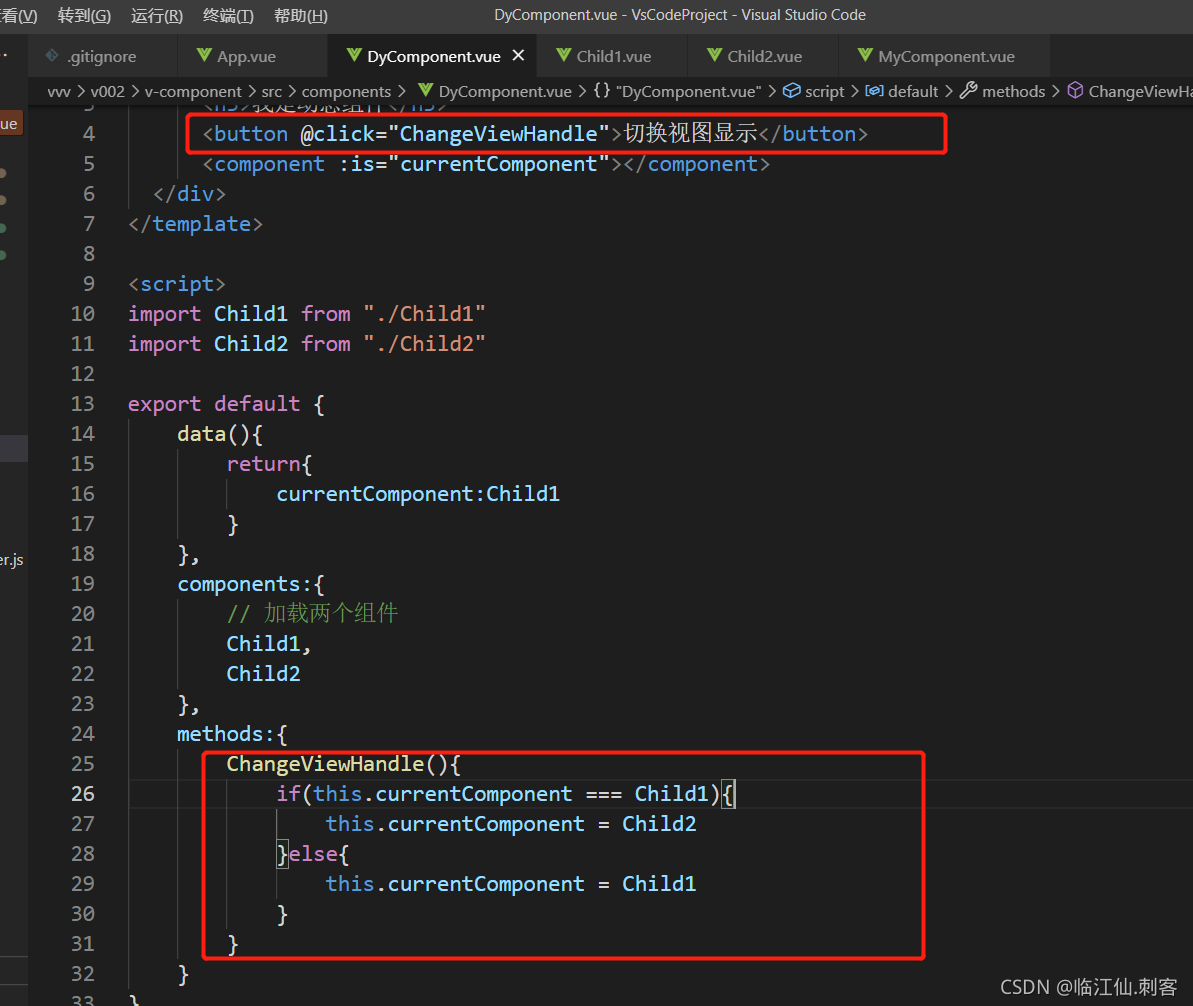Open the methods breadcrumb segment
The height and width of the screenshot is (1006, 1193).
tap(1013, 91)
